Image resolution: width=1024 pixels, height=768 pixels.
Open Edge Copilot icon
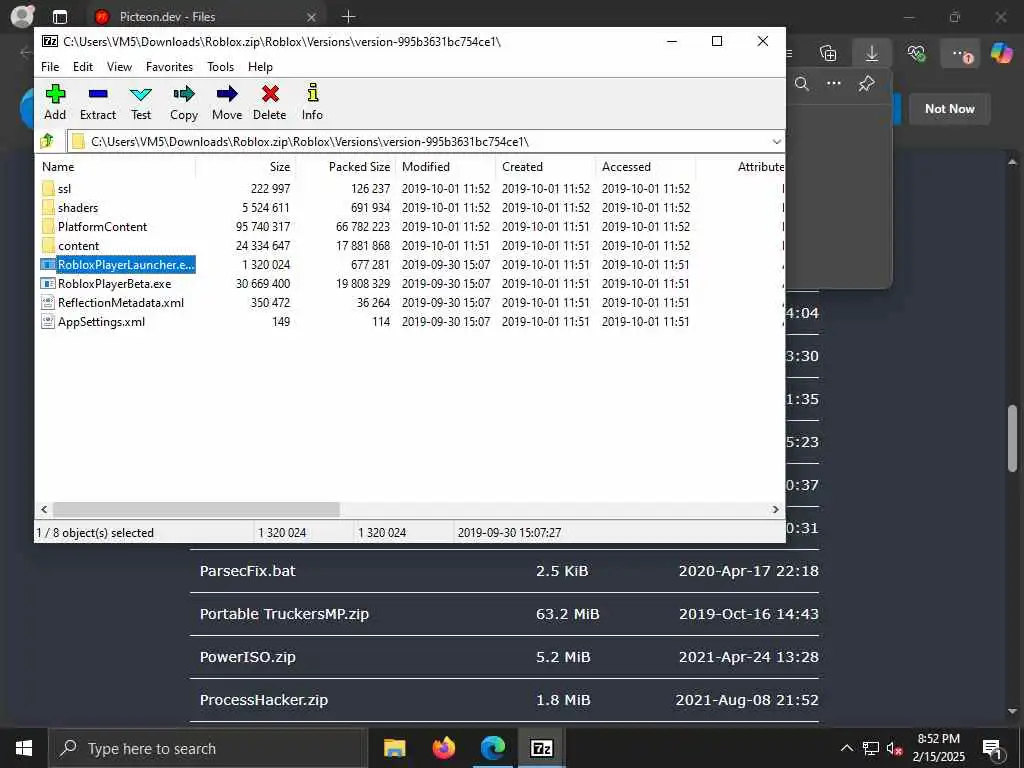point(1001,54)
